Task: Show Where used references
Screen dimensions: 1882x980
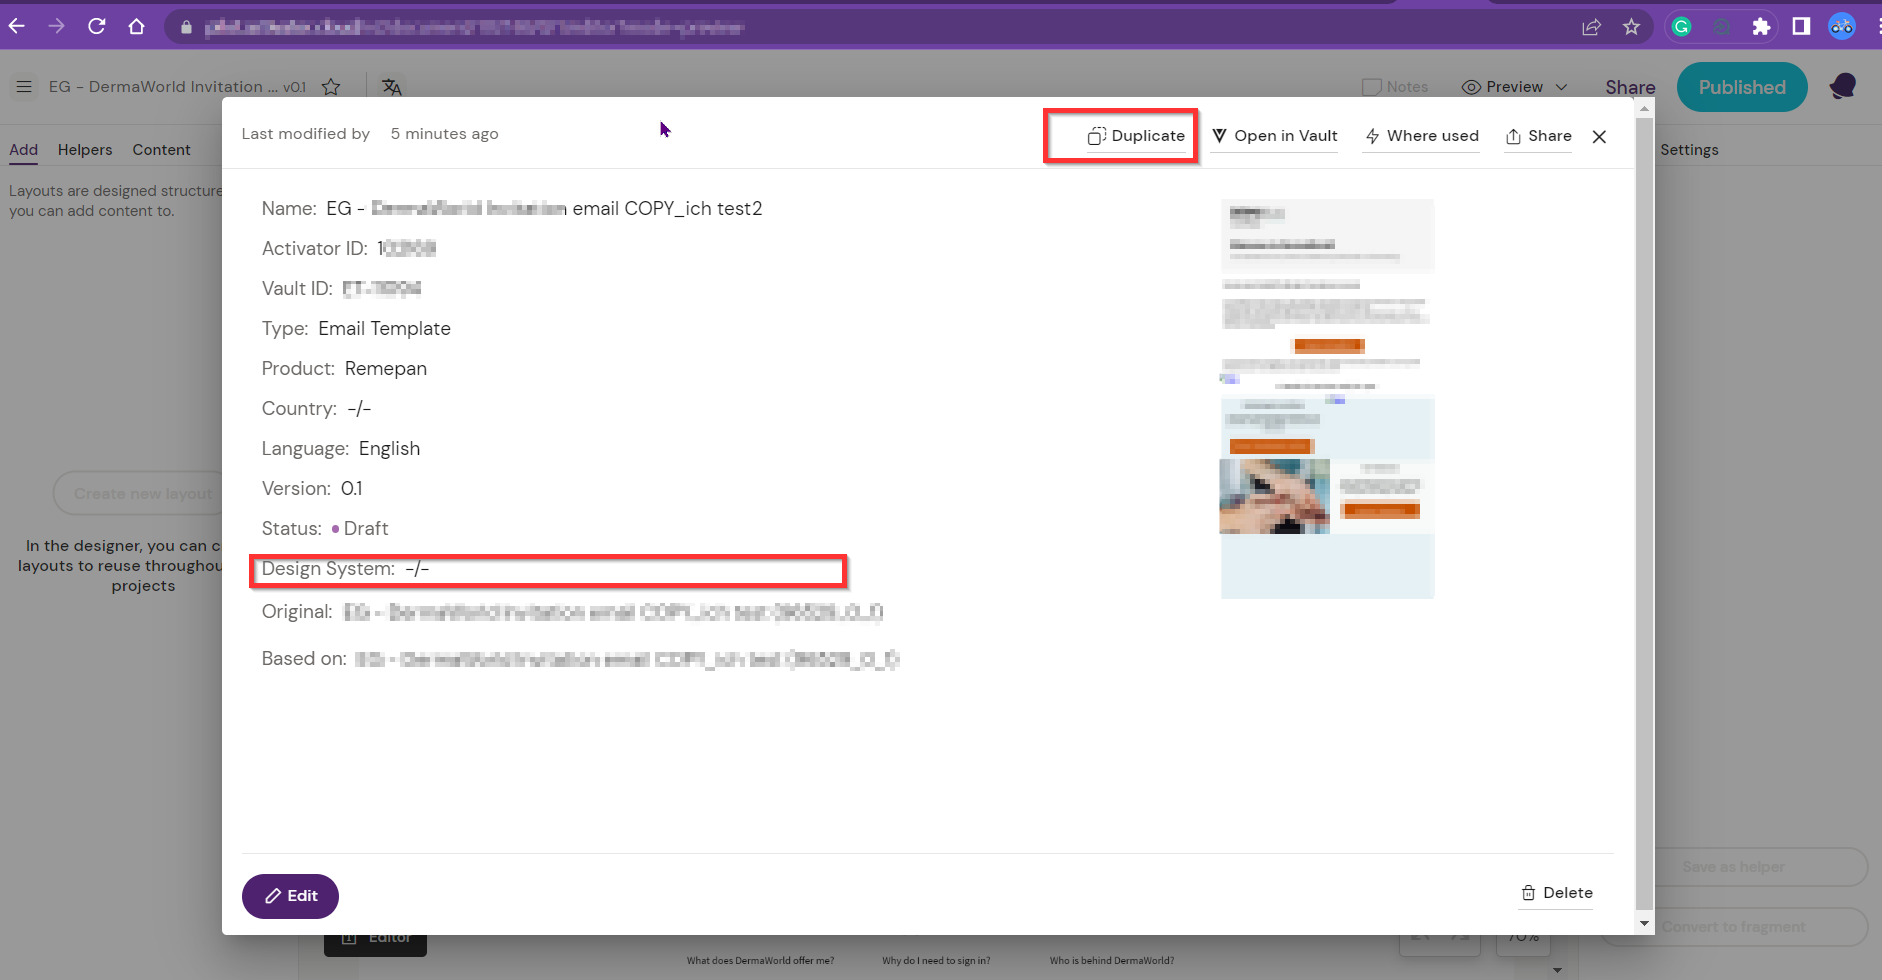Action: 1422,136
